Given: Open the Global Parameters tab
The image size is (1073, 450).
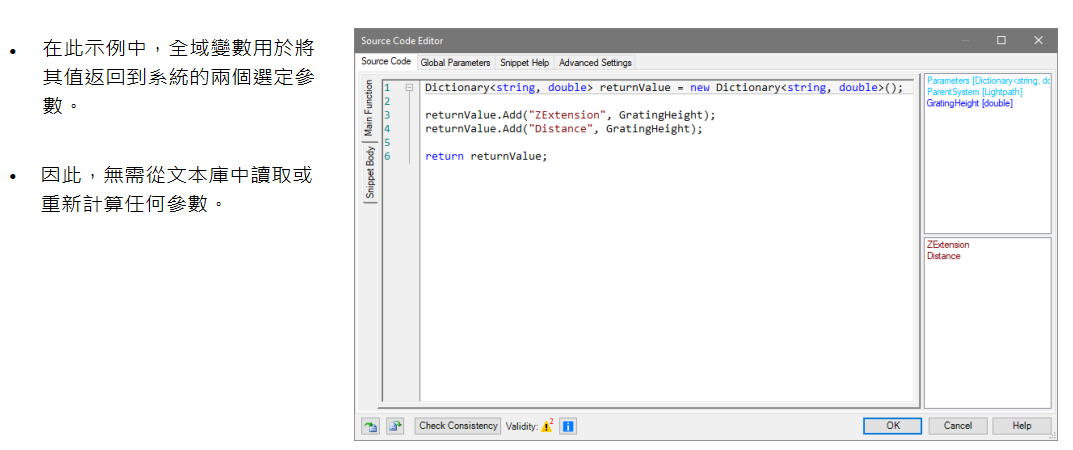Looking at the screenshot, I should click(455, 62).
